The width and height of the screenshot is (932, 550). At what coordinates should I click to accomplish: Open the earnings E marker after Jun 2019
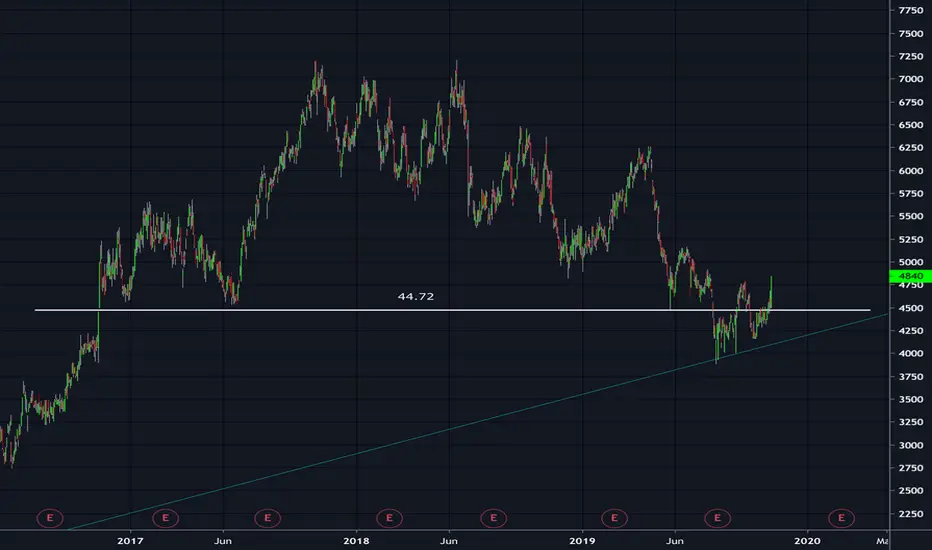[717, 518]
